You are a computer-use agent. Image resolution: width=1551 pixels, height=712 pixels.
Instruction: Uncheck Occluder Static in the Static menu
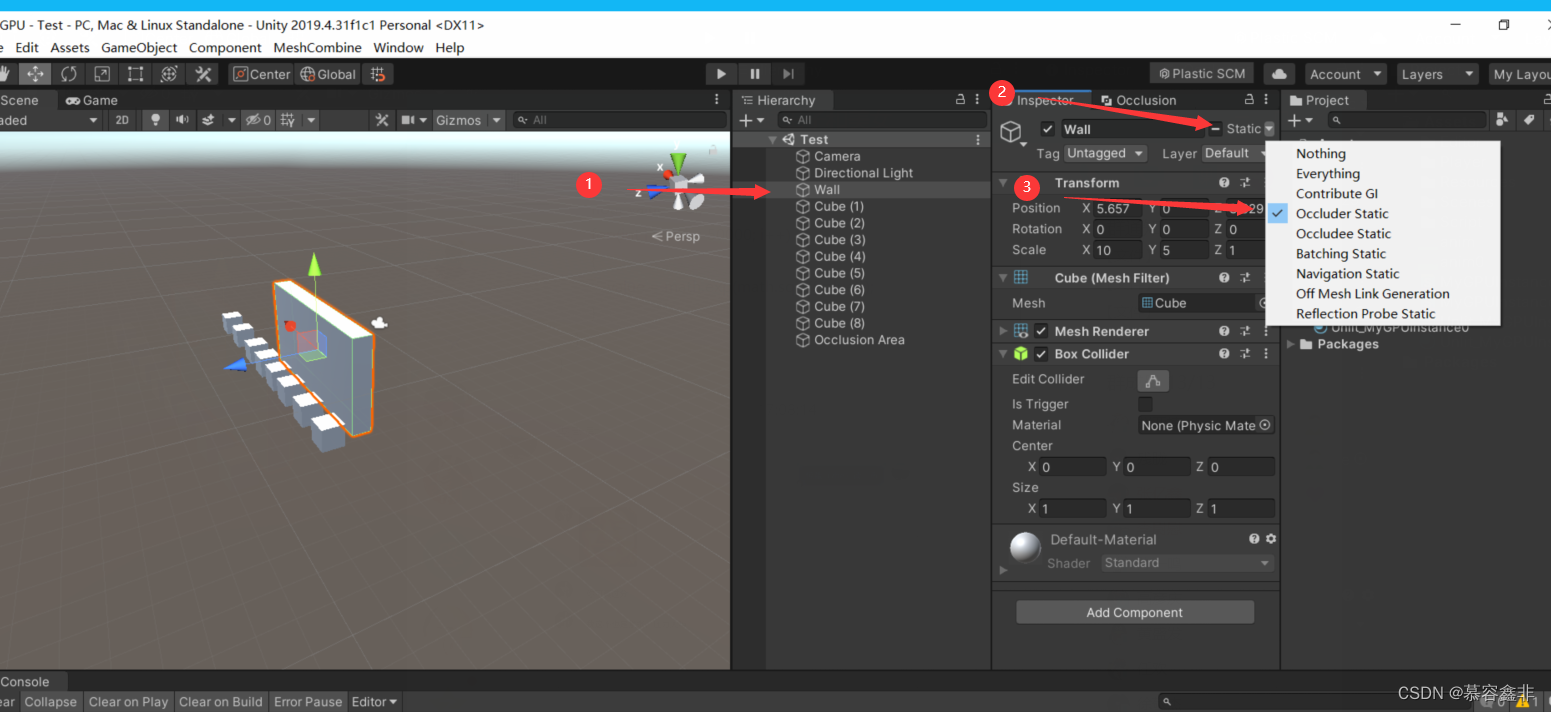(x=1341, y=213)
